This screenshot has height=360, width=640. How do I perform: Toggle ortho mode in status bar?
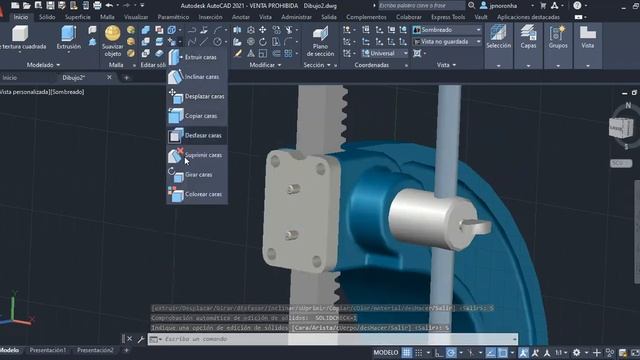(439, 353)
